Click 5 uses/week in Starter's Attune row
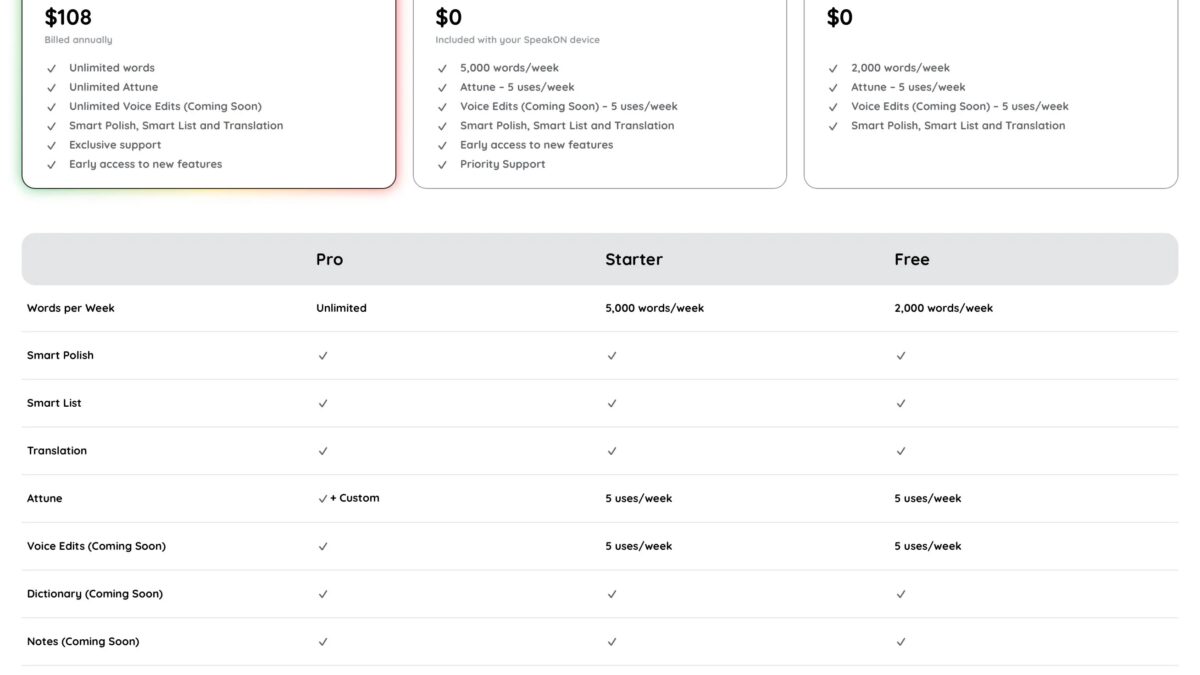Screen dimensions: 1200x675 639,498
